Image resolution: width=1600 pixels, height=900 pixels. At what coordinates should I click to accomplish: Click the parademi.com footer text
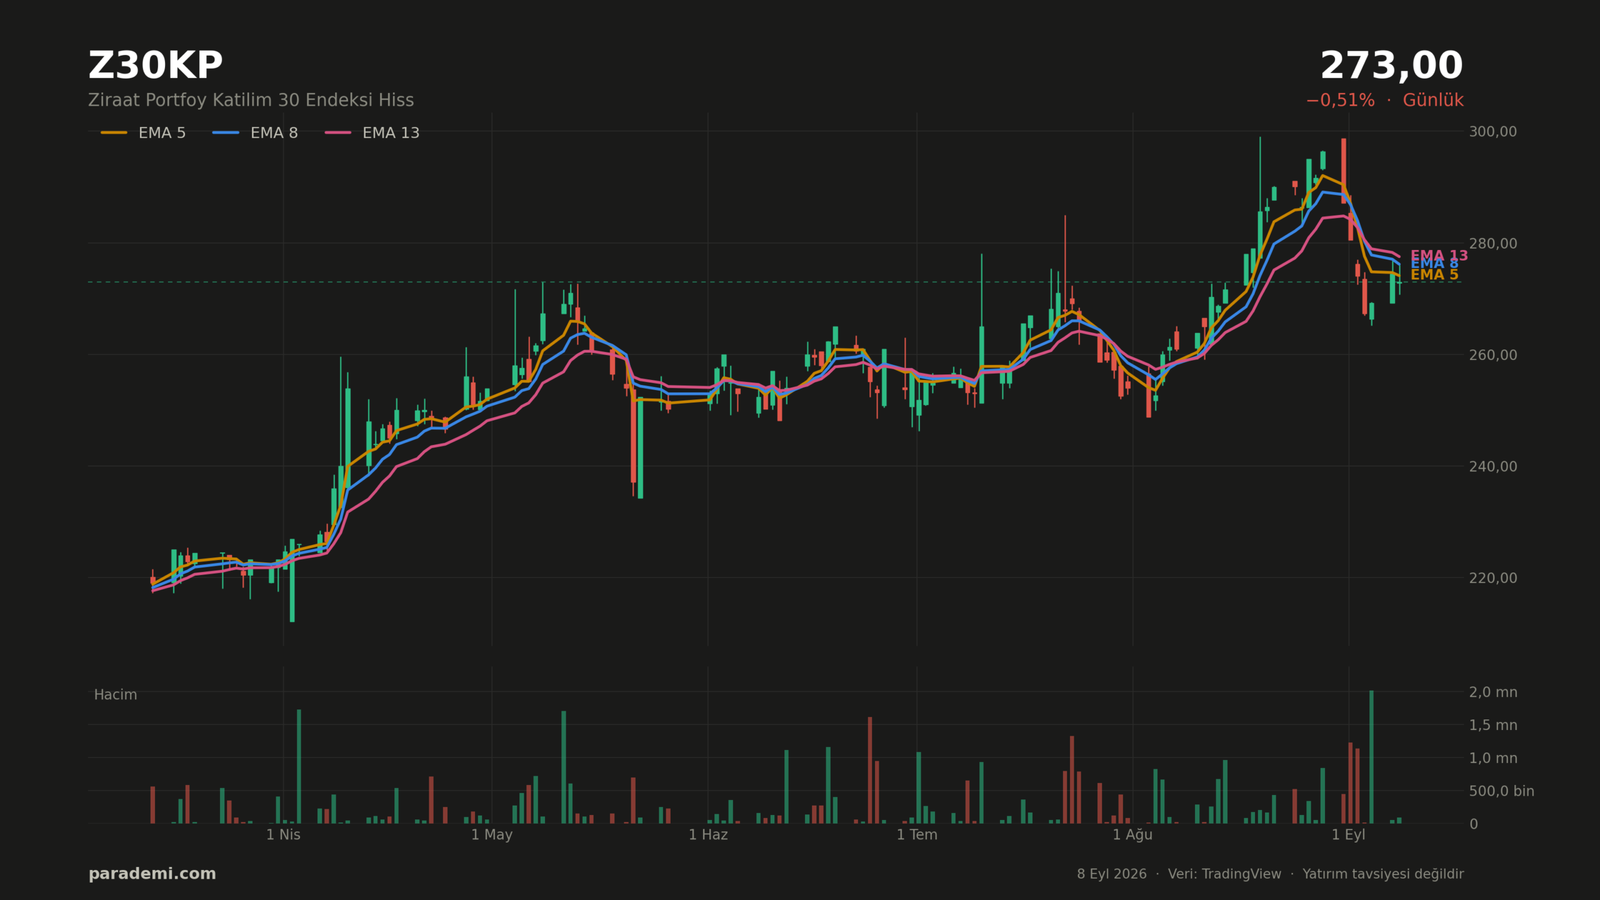click(152, 874)
